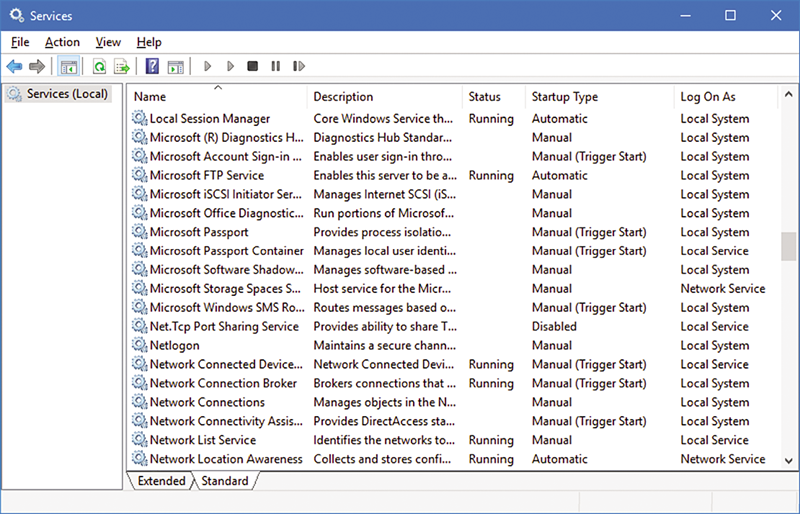Click the Refresh toolbar icon
Screen dimensions: 800x514
coord(99,66)
